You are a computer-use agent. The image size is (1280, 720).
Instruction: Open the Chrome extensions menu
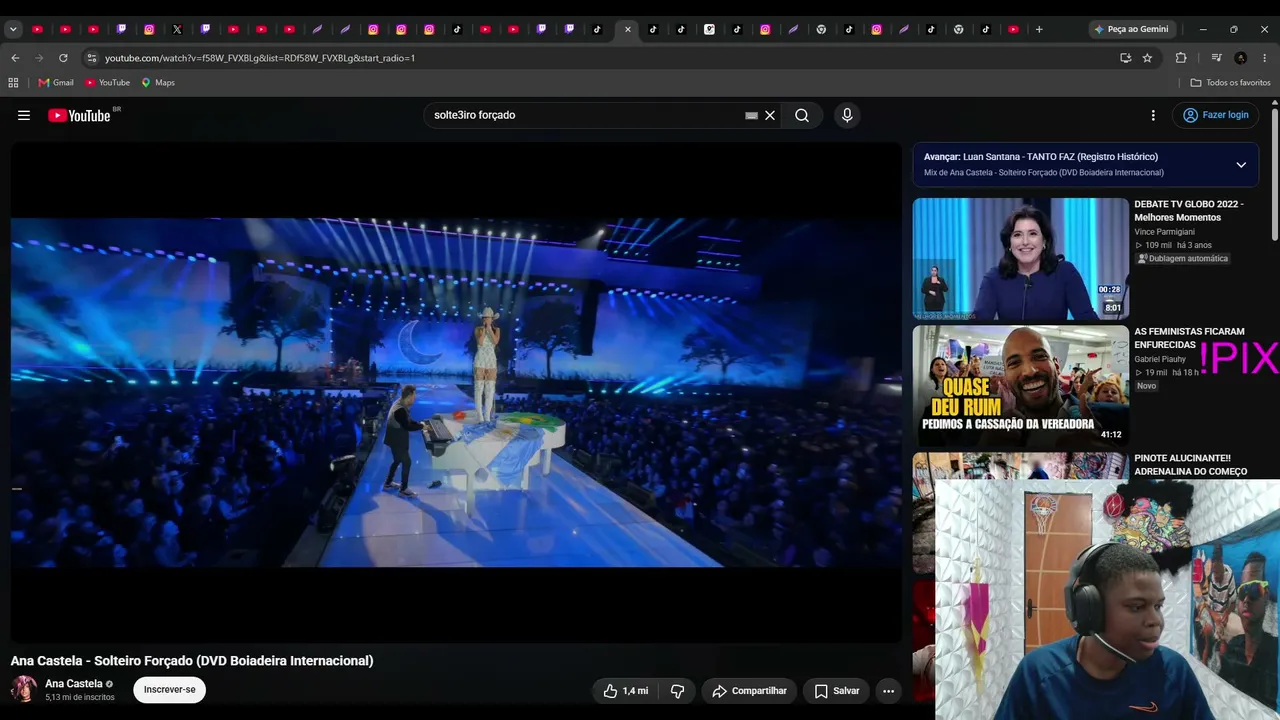[1181, 58]
